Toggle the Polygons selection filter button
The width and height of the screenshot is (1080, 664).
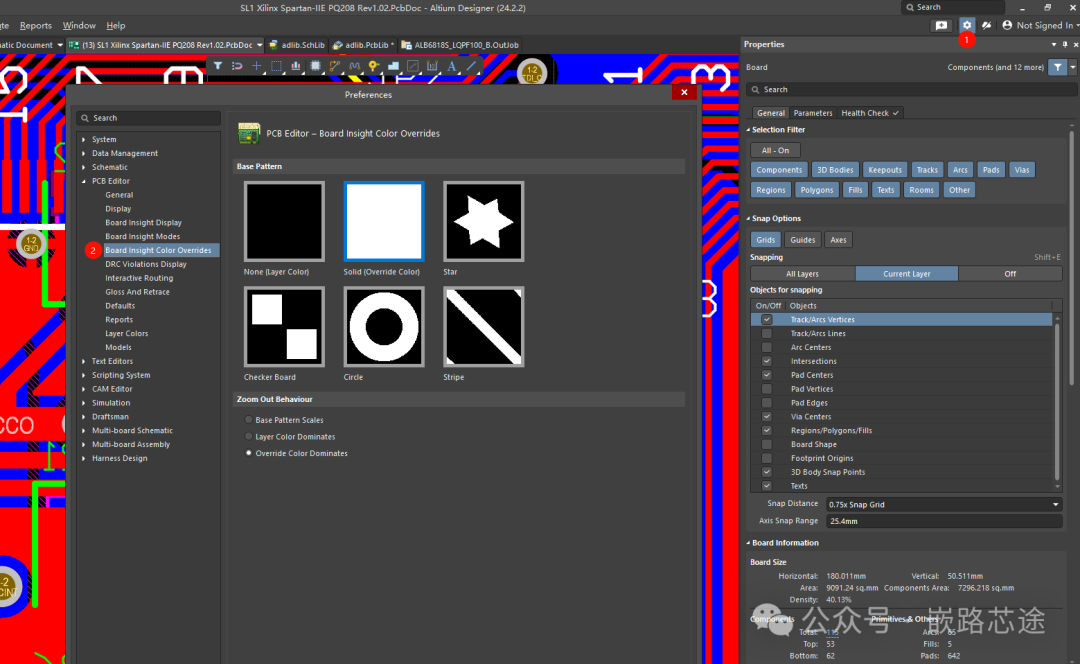(817, 190)
